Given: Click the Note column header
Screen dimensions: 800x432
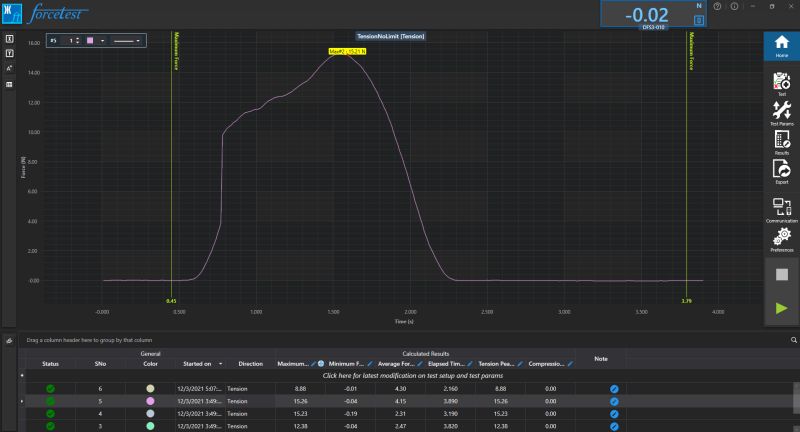Looking at the screenshot, I should click(601, 359).
